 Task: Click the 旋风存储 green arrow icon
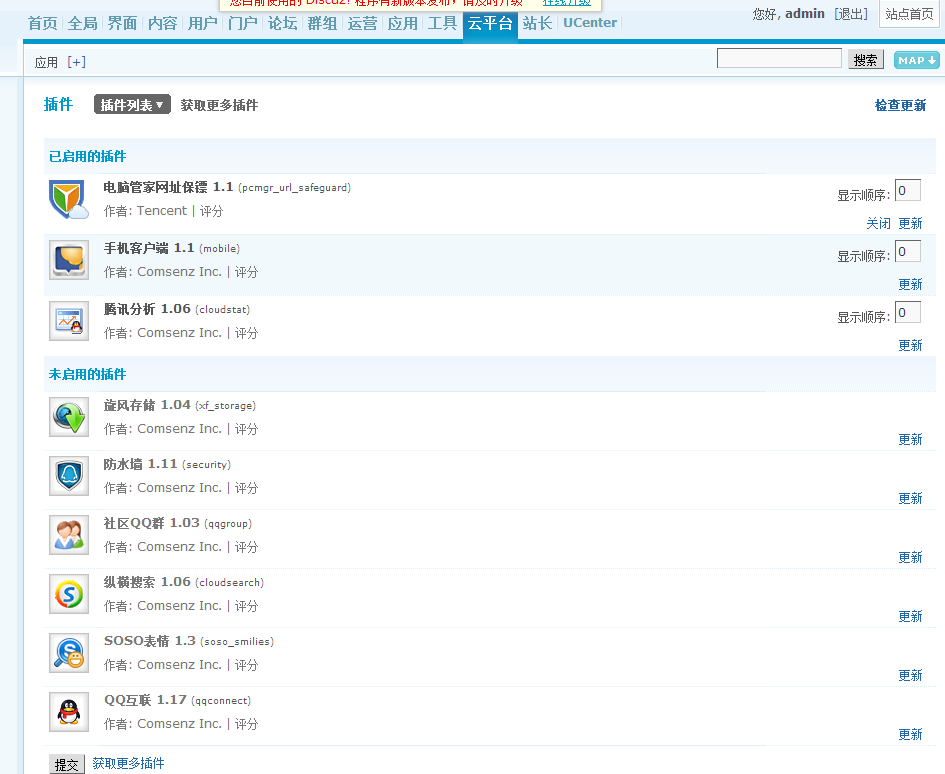pos(69,417)
